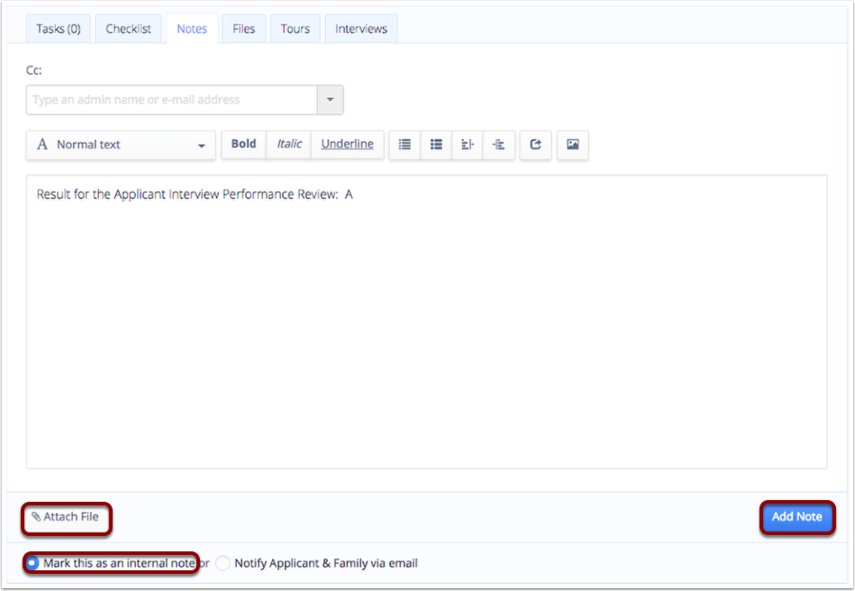Screen dimensions: 855x591
Task: Insert an ordered numbered list
Action: click(436, 144)
